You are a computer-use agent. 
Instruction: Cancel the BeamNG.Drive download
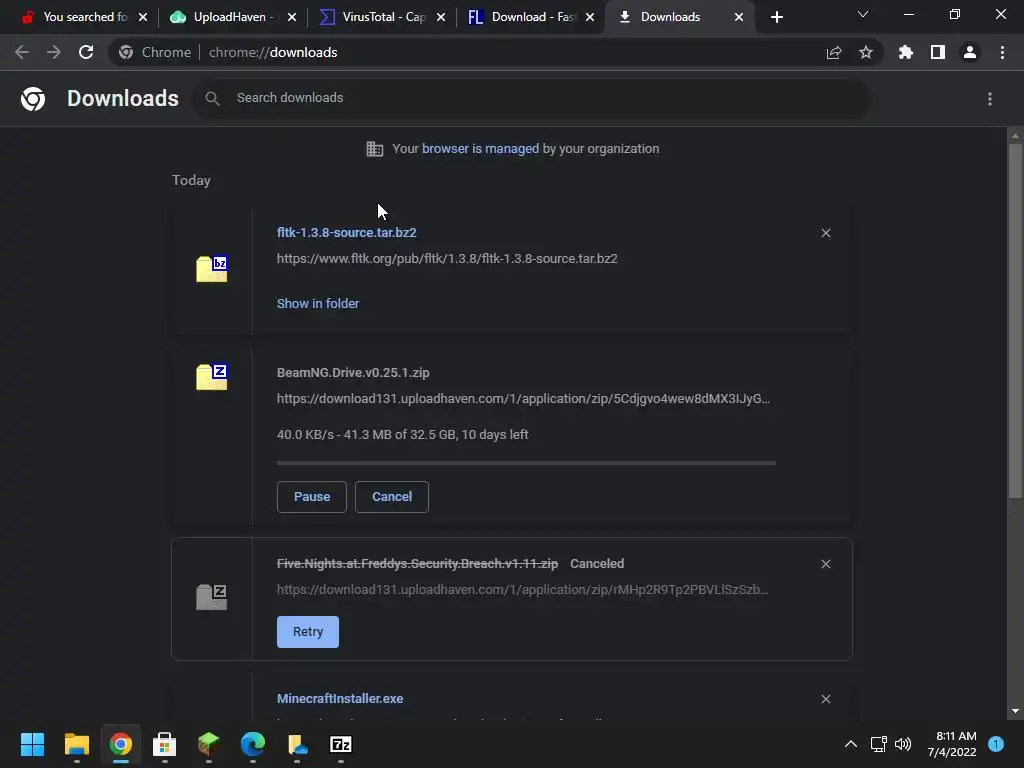(392, 497)
